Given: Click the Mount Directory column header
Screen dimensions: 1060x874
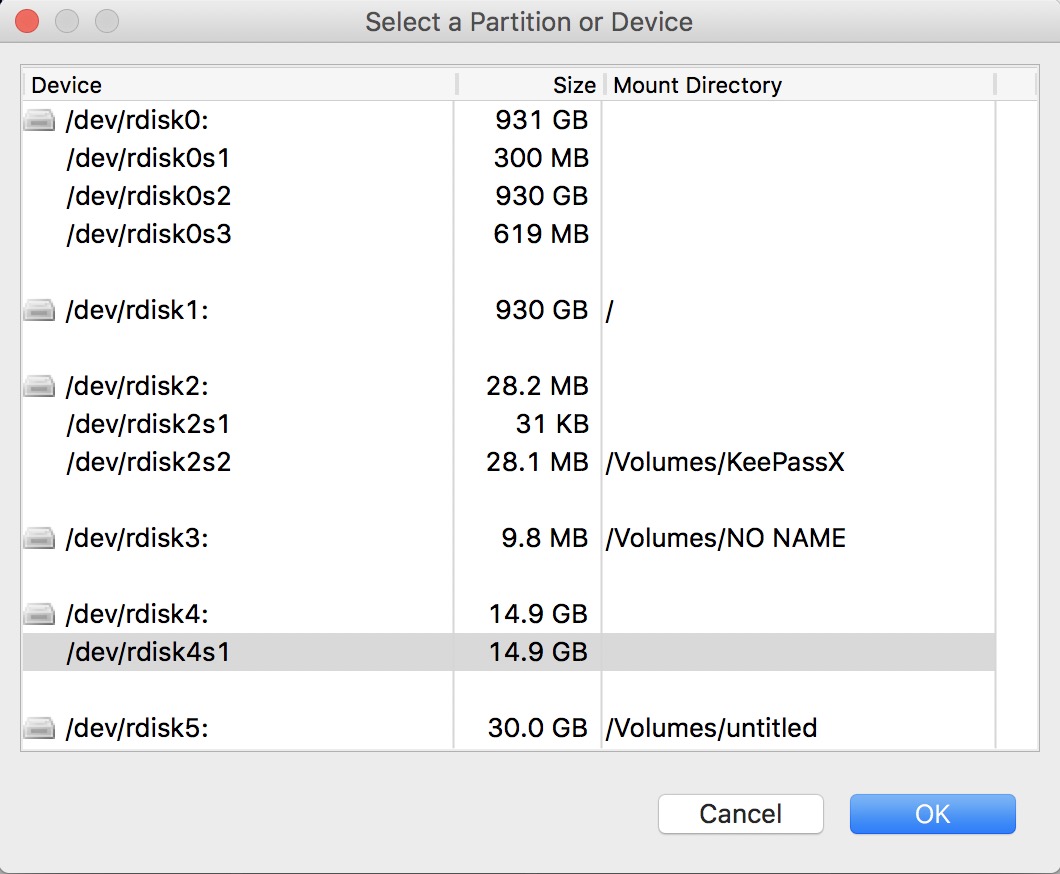Looking at the screenshot, I should point(698,85).
